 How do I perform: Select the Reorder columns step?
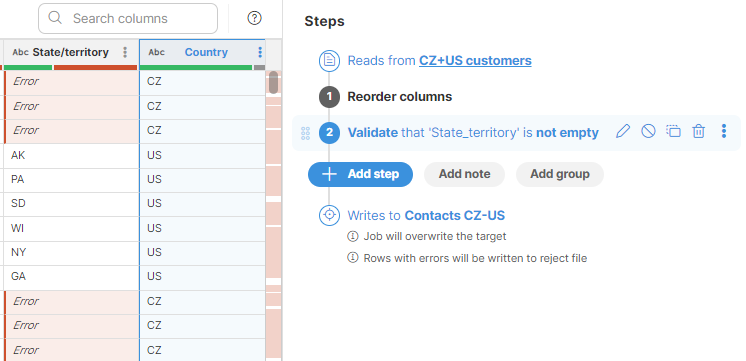[400, 97]
